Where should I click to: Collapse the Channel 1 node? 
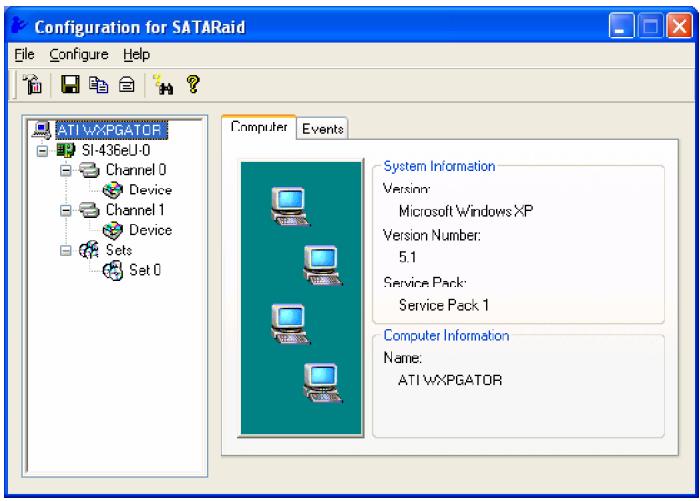[x=66, y=210]
